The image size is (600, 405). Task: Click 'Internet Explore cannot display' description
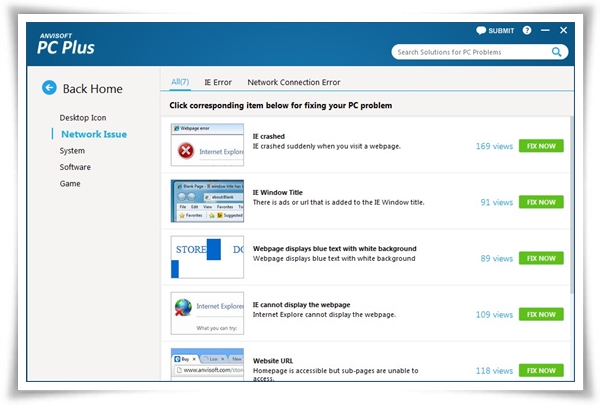click(324, 315)
